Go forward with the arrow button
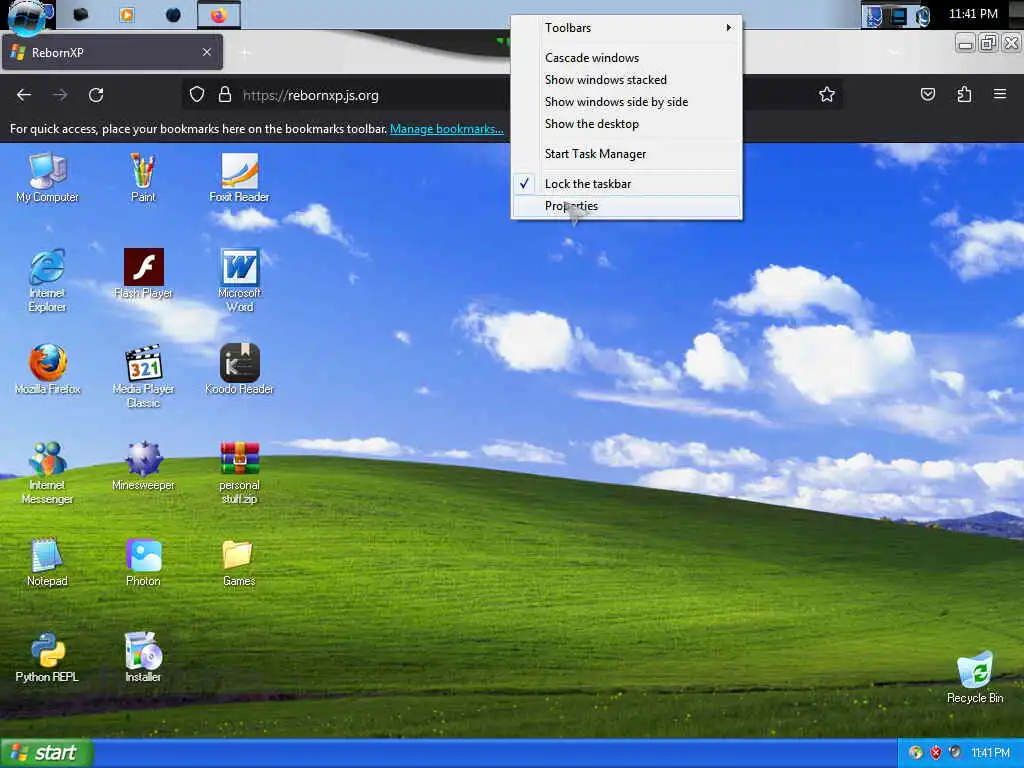 [60, 95]
